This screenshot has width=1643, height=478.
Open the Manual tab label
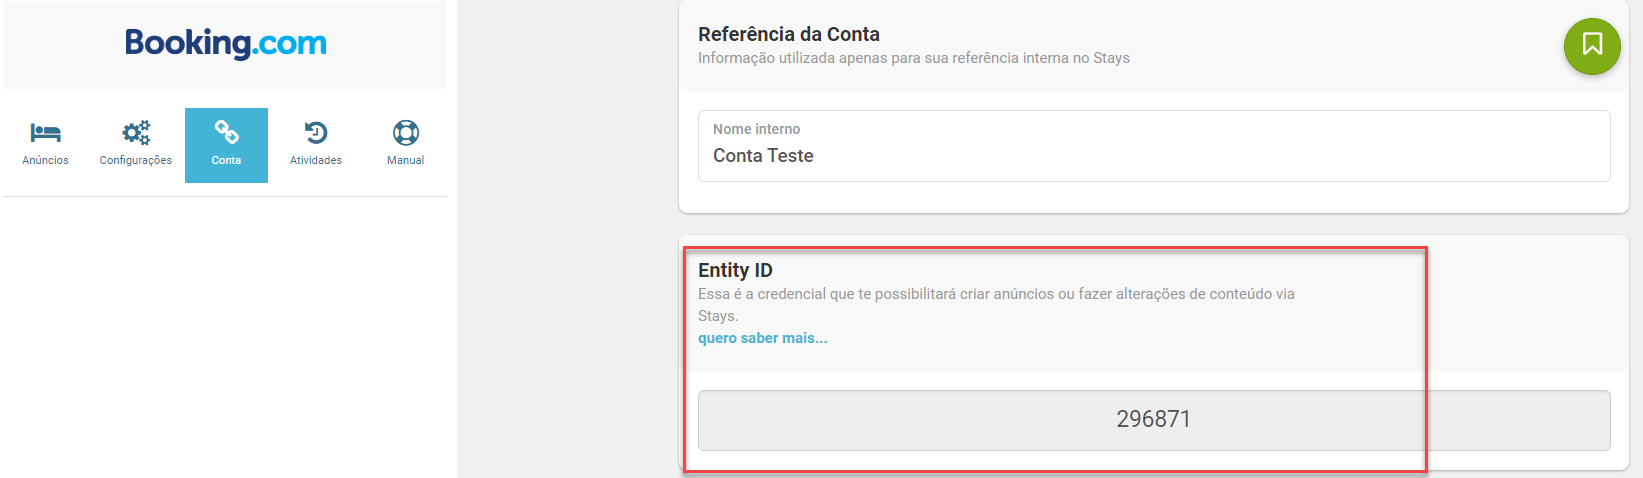tap(406, 160)
